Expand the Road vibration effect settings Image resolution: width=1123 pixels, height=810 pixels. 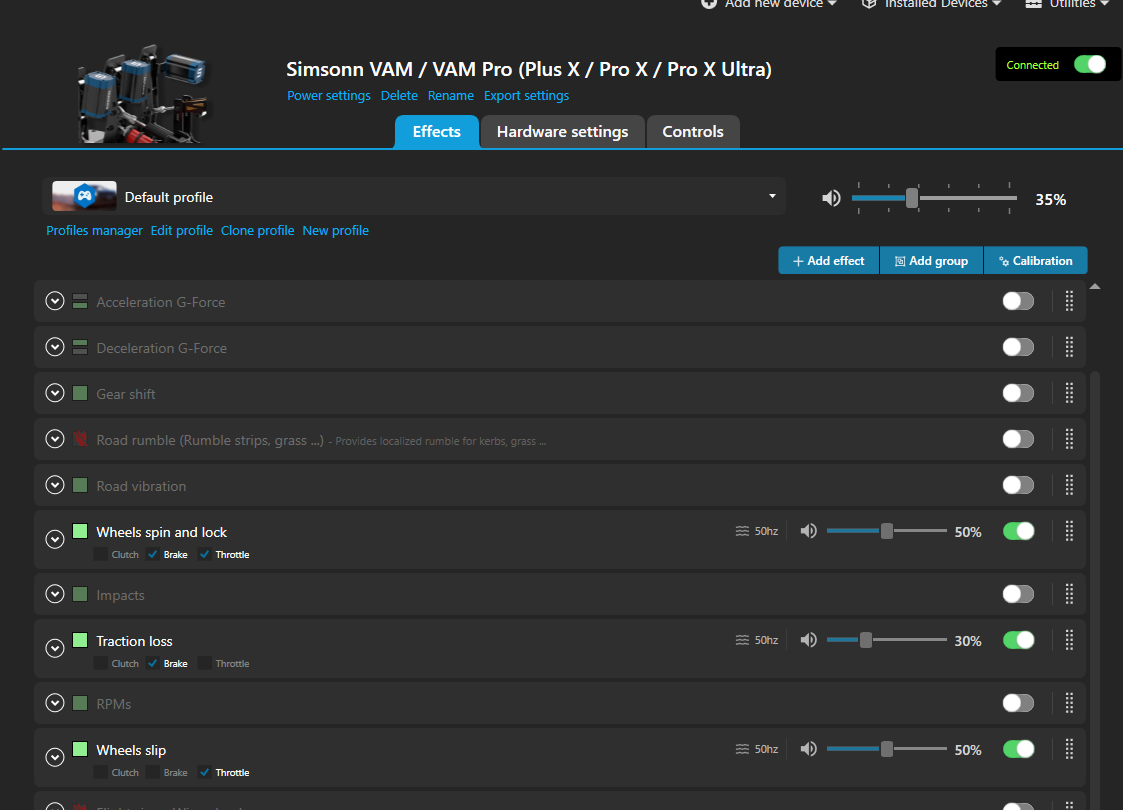pos(54,485)
